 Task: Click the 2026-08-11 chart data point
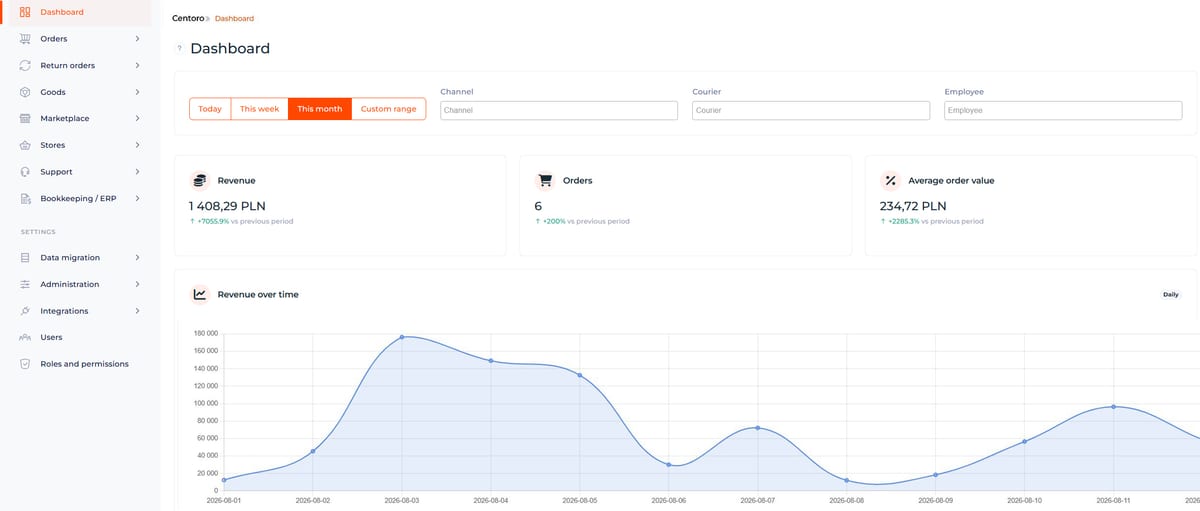(1113, 407)
